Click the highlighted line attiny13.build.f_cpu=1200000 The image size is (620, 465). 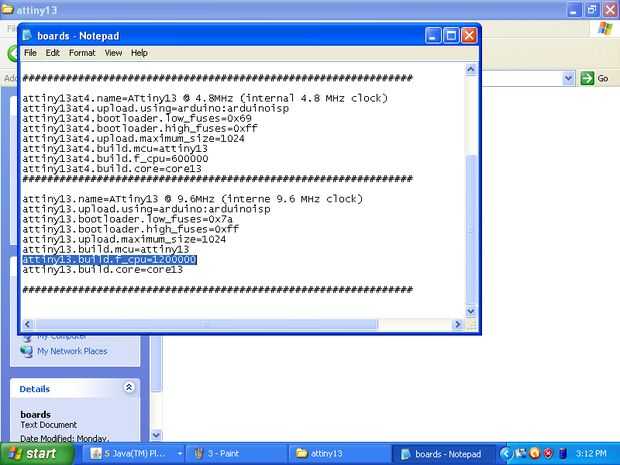point(110,259)
